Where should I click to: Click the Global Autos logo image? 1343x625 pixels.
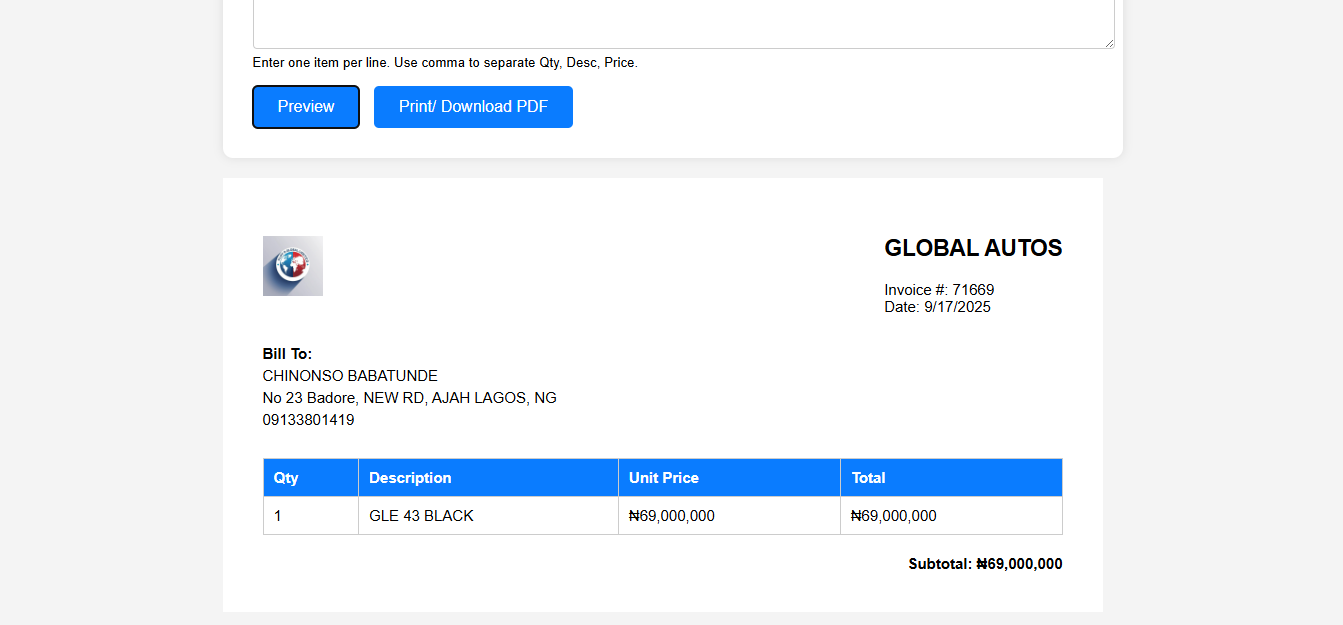pyautogui.click(x=293, y=266)
